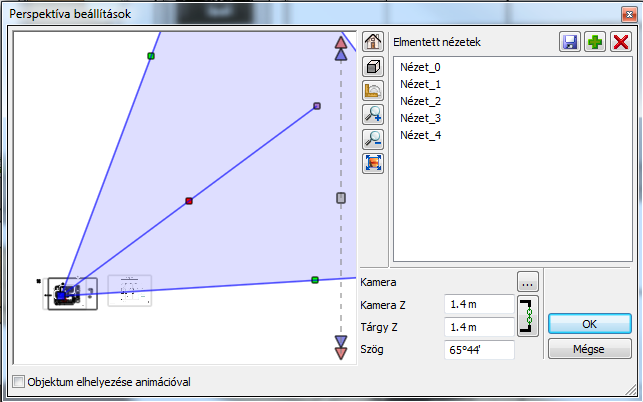Zoom out of the plan preview
Viewport: 643px width, 402px height.
tap(373, 138)
